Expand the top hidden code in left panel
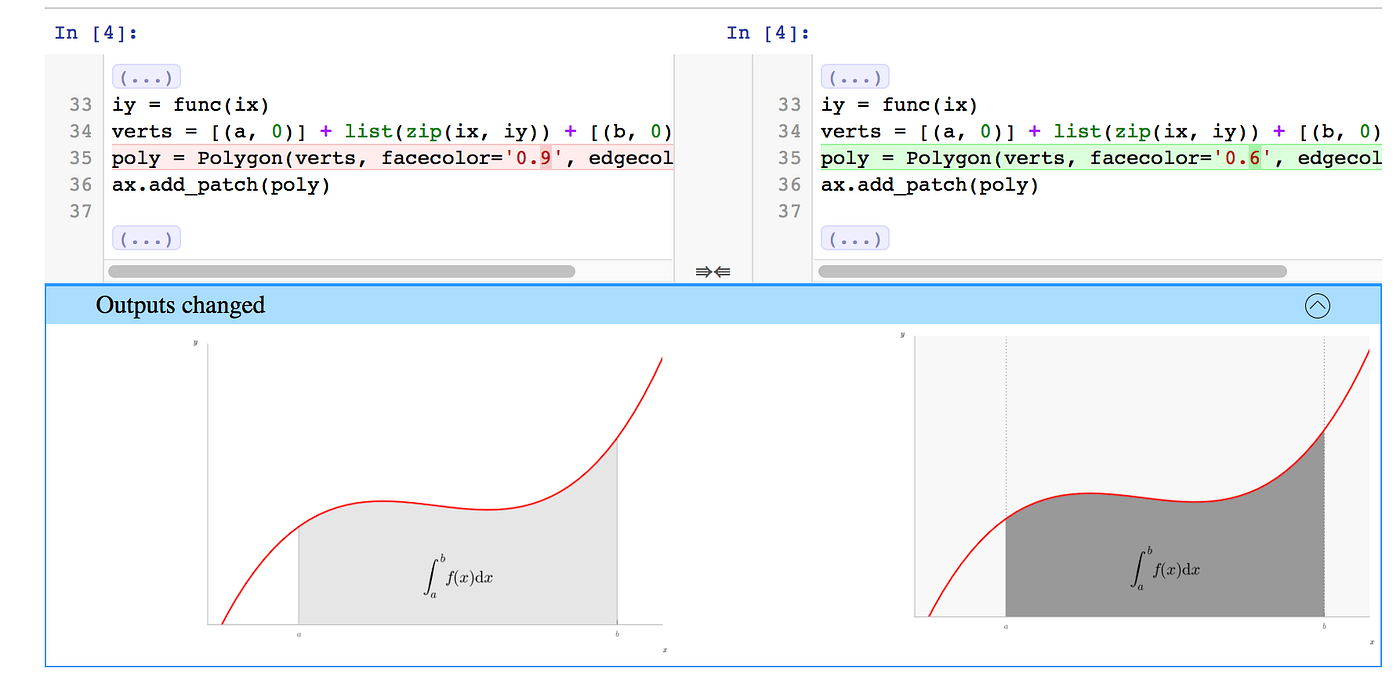Viewport: 1400px width, 695px height. point(146,76)
